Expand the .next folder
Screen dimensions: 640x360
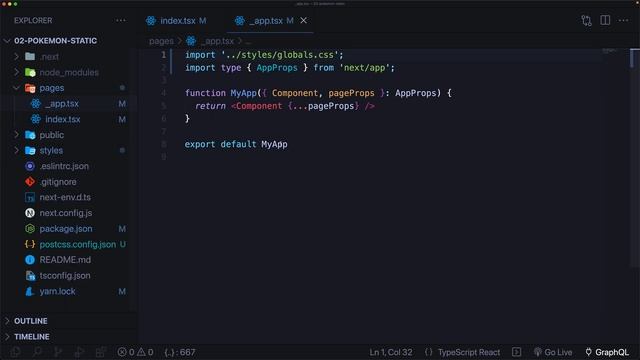point(17,56)
